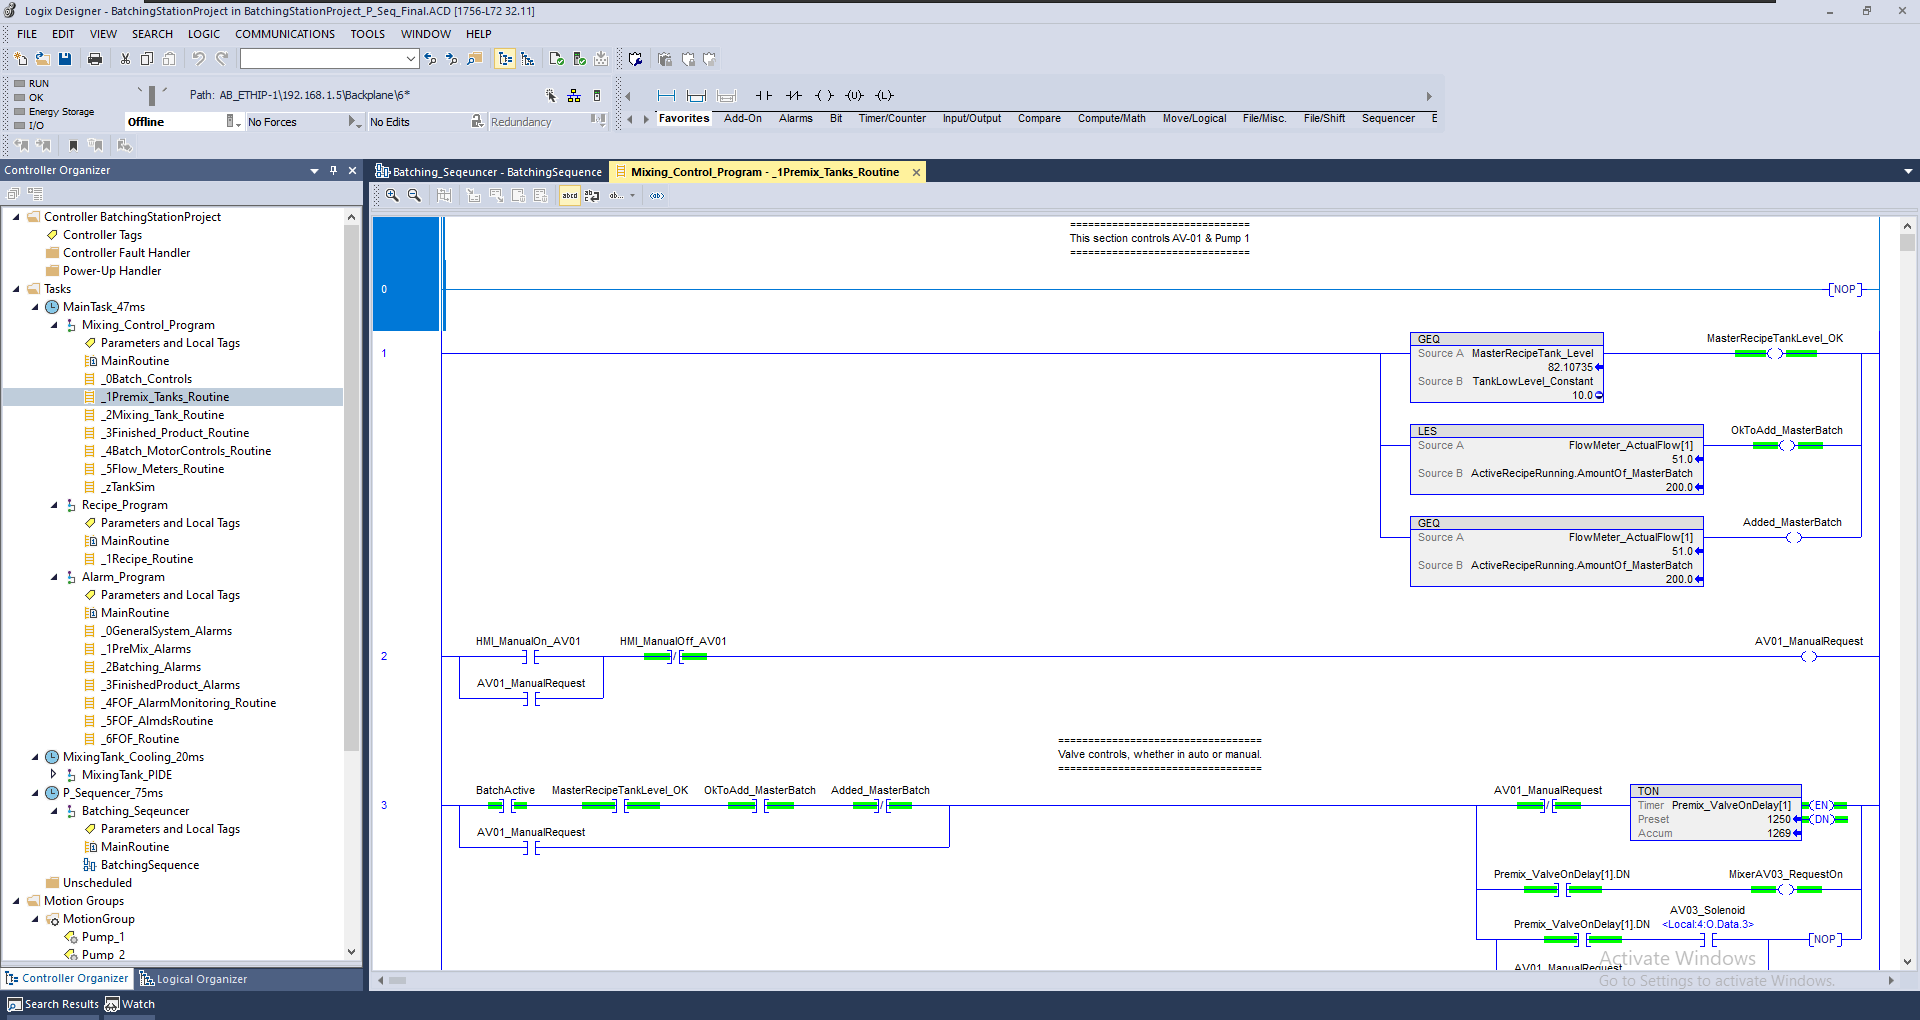Click the Cut scissors icon

click(x=125, y=59)
